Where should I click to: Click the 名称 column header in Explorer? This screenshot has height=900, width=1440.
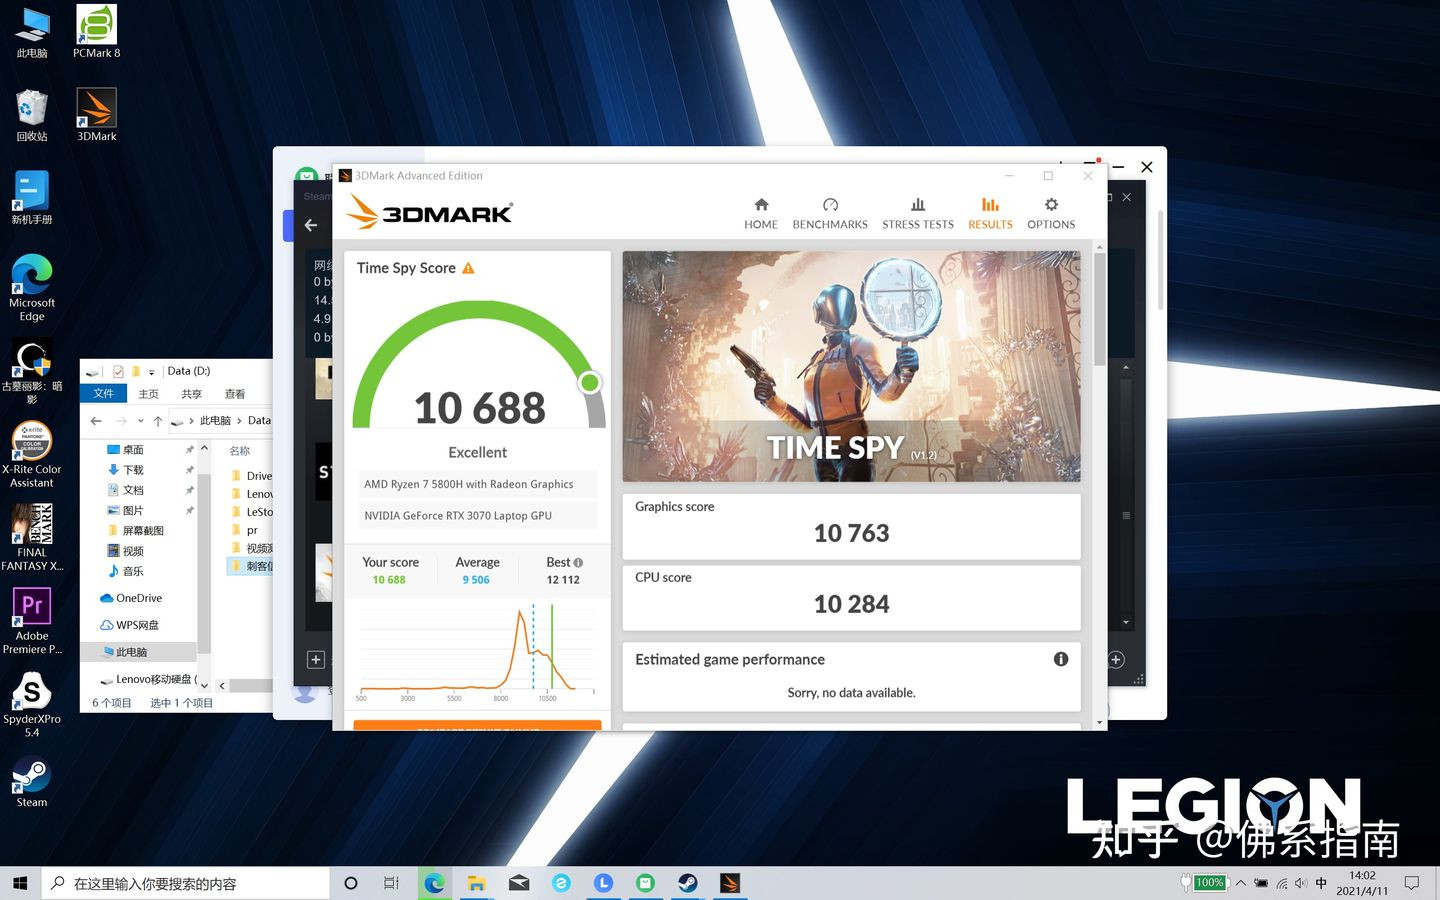240,451
